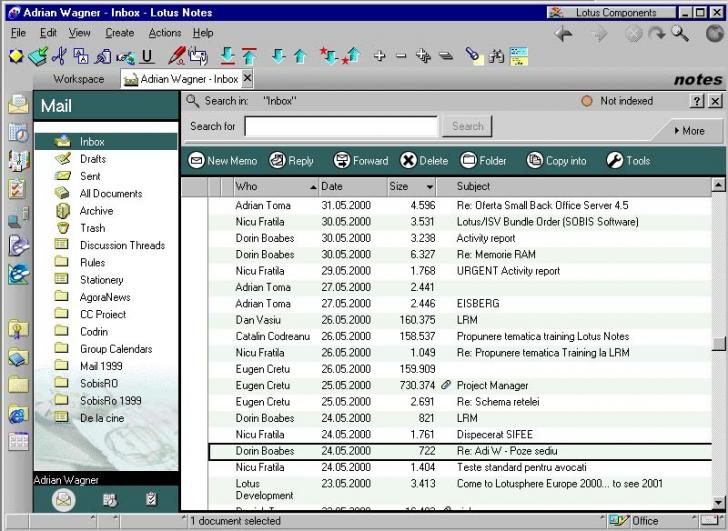Click the Search button
Viewport: 728px width, 531px height.
coord(467,126)
